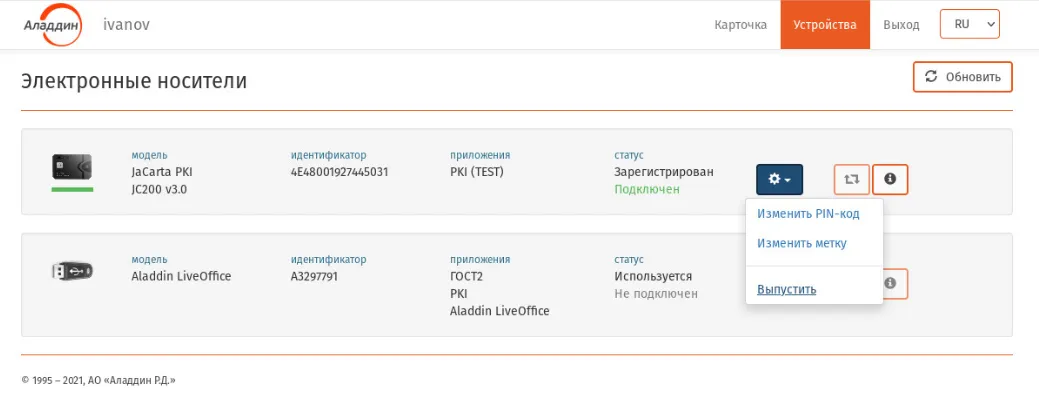Click the ivanov username
The image size is (1039, 409).
(127, 25)
